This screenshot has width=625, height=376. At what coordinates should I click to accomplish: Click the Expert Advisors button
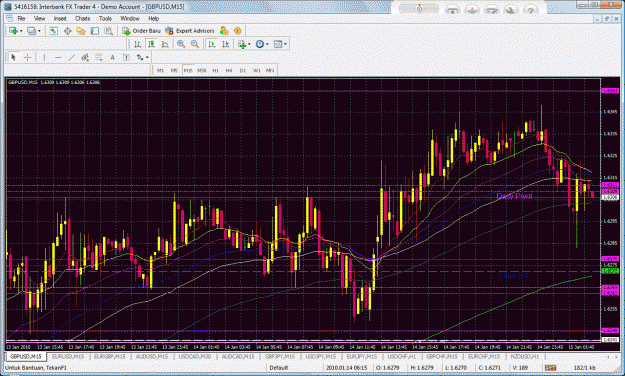click(x=190, y=31)
